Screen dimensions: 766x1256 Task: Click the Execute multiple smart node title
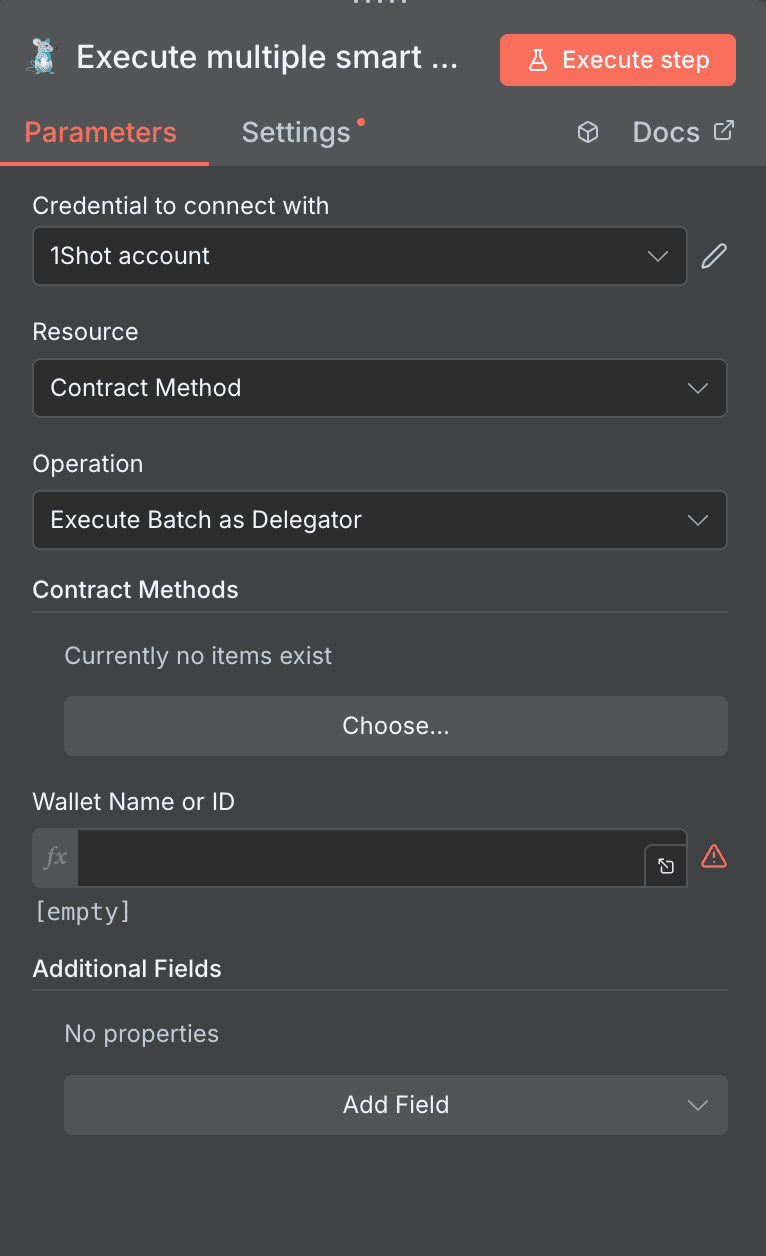pos(268,57)
